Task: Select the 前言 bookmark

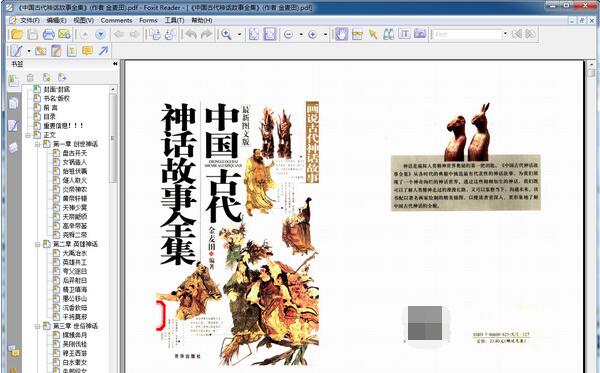Action: (x=50, y=108)
